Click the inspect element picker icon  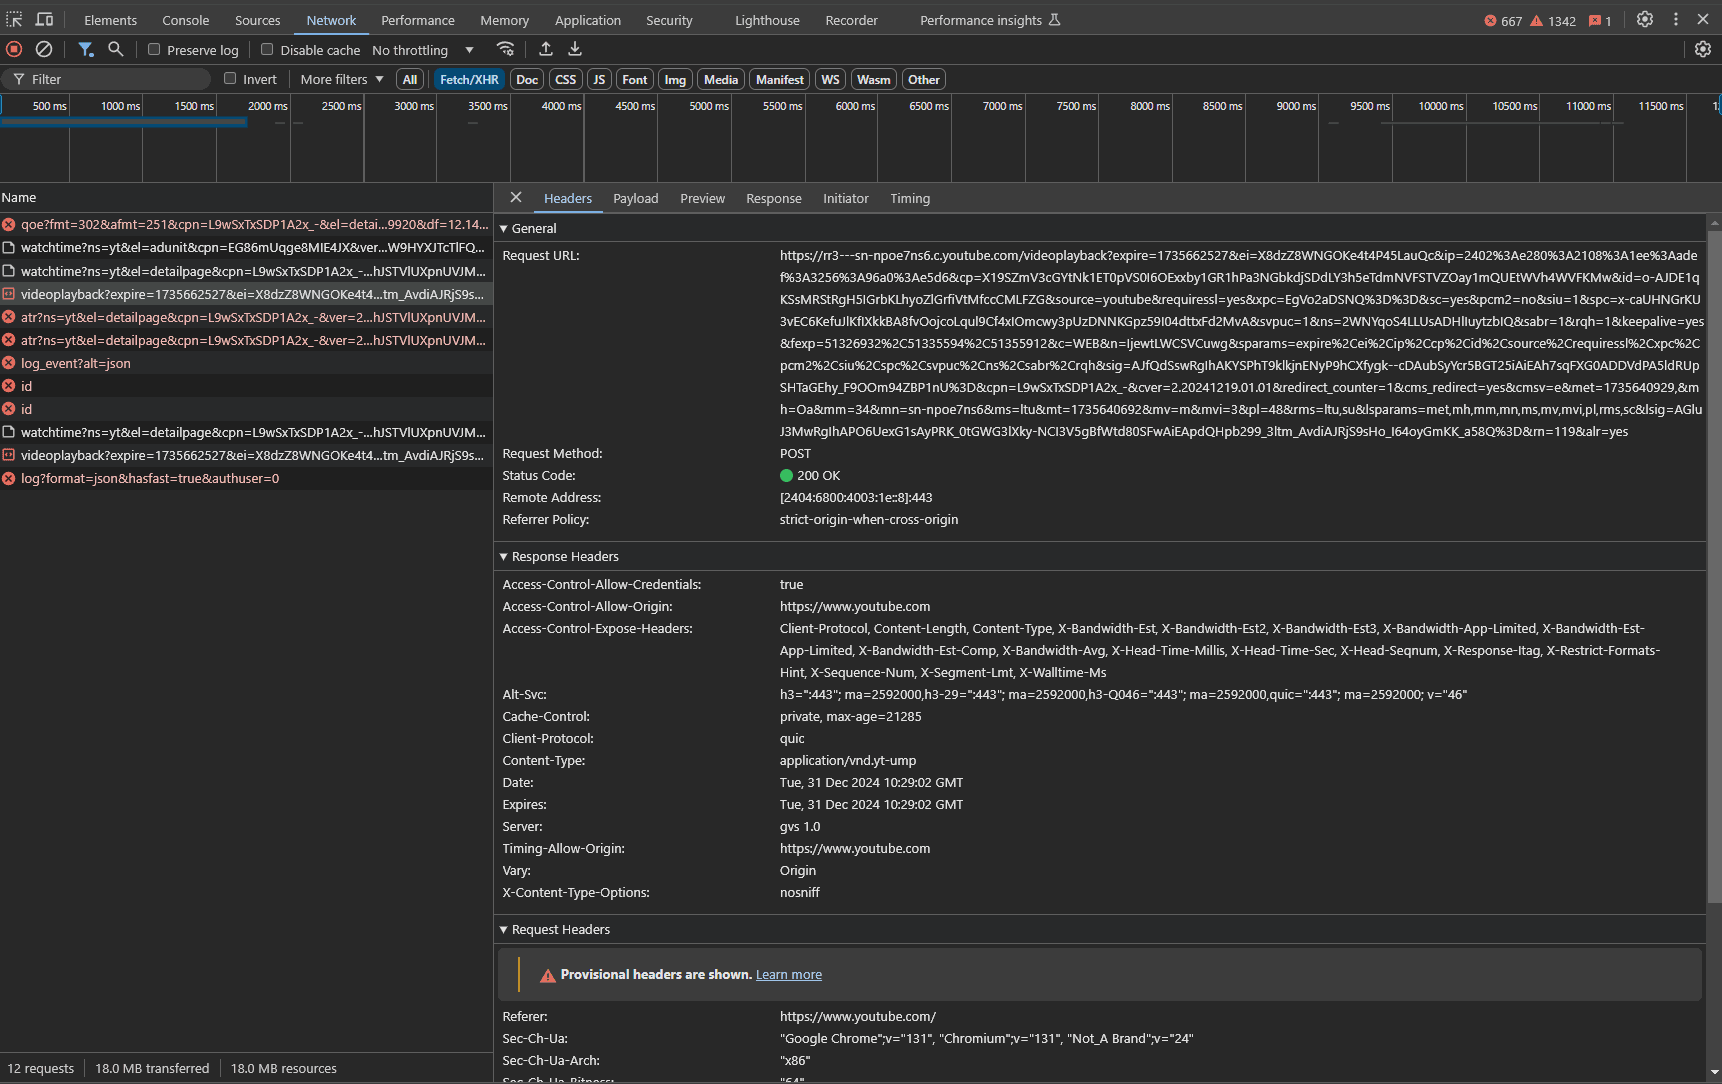[x=14, y=20]
